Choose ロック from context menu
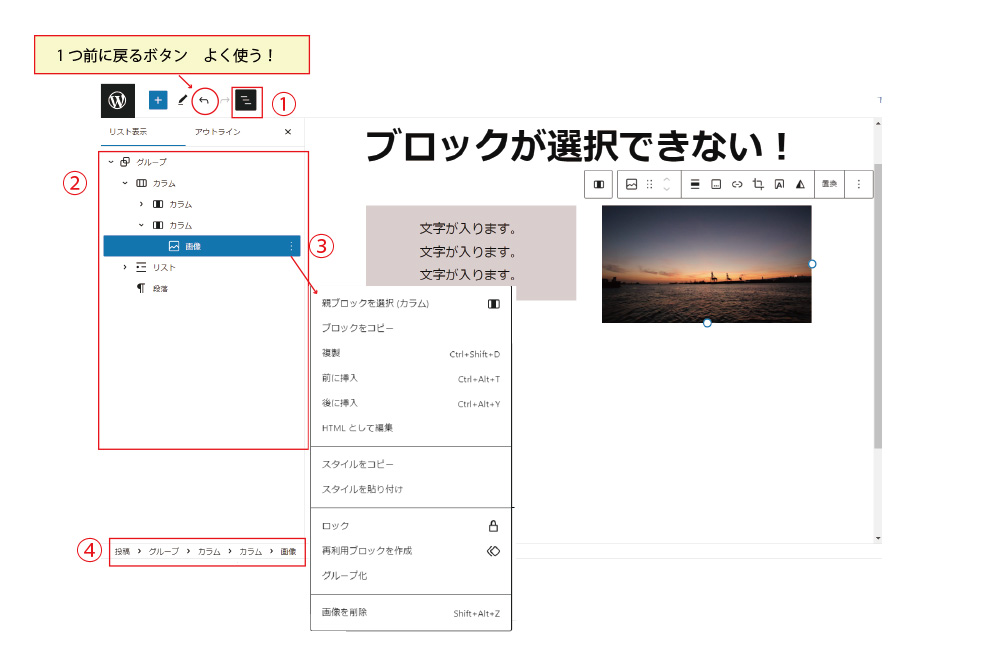 tap(411, 526)
